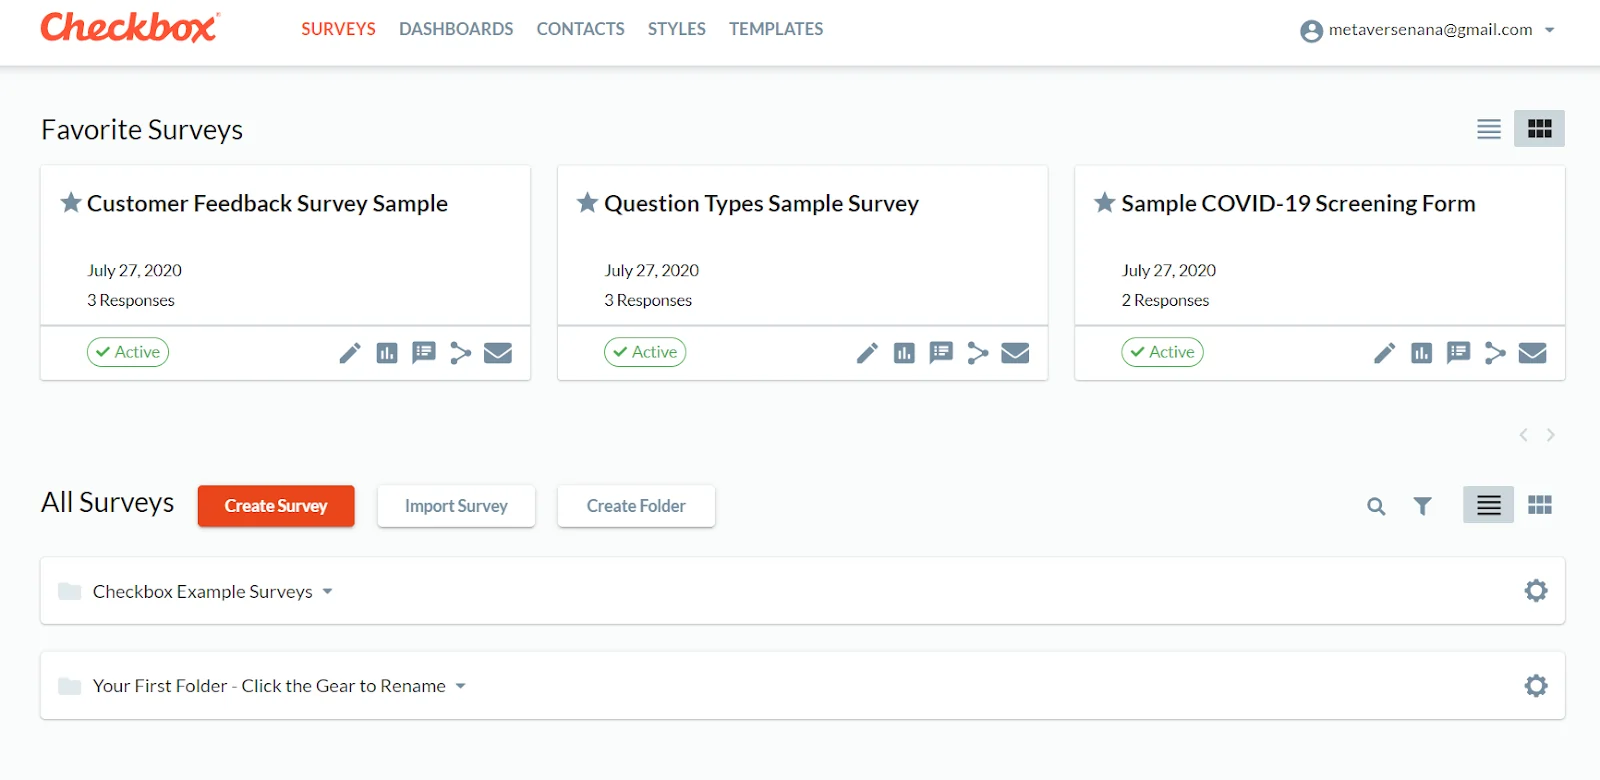The image size is (1600, 780).
Task: Click the Create Survey button
Action: [x=276, y=506]
